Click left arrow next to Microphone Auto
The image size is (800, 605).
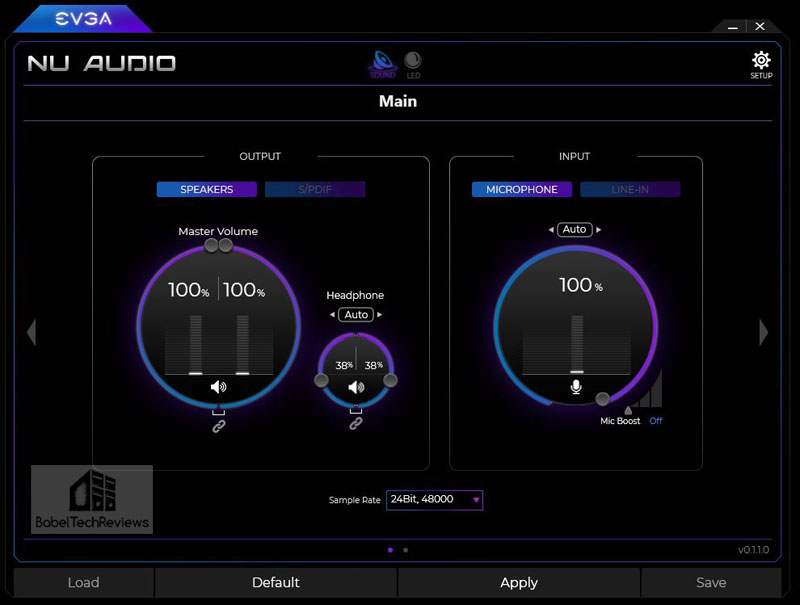551,230
